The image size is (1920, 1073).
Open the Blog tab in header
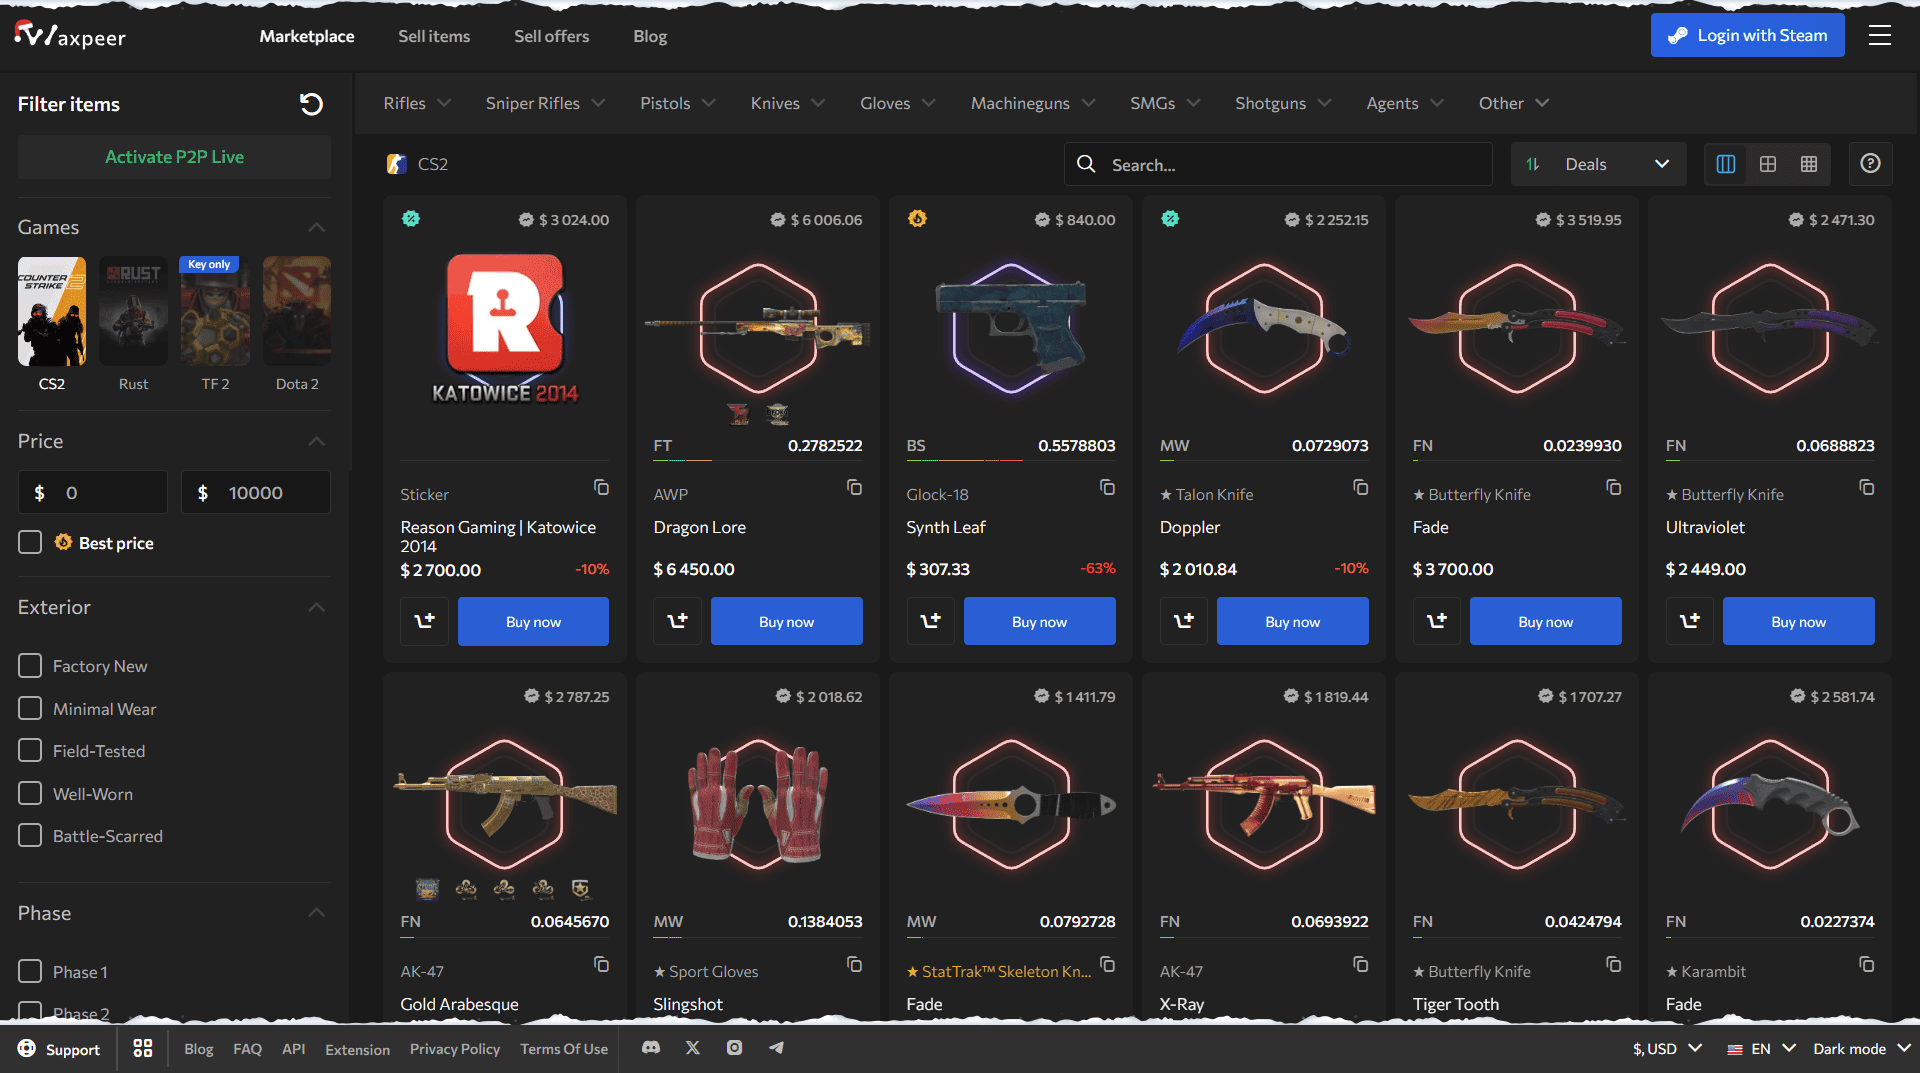coord(650,36)
